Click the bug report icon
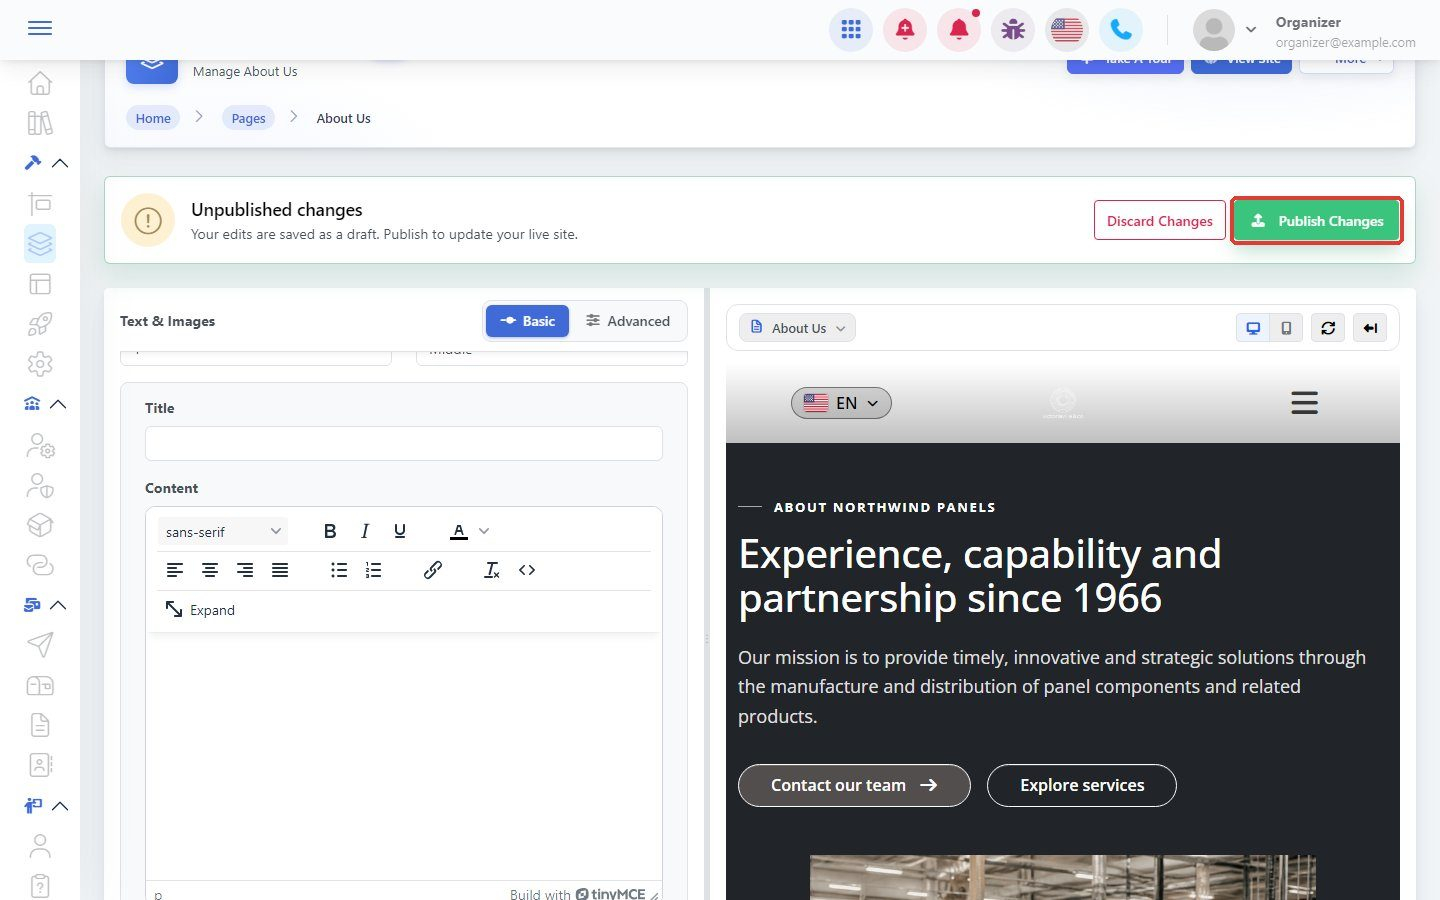 [x=1013, y=30]
